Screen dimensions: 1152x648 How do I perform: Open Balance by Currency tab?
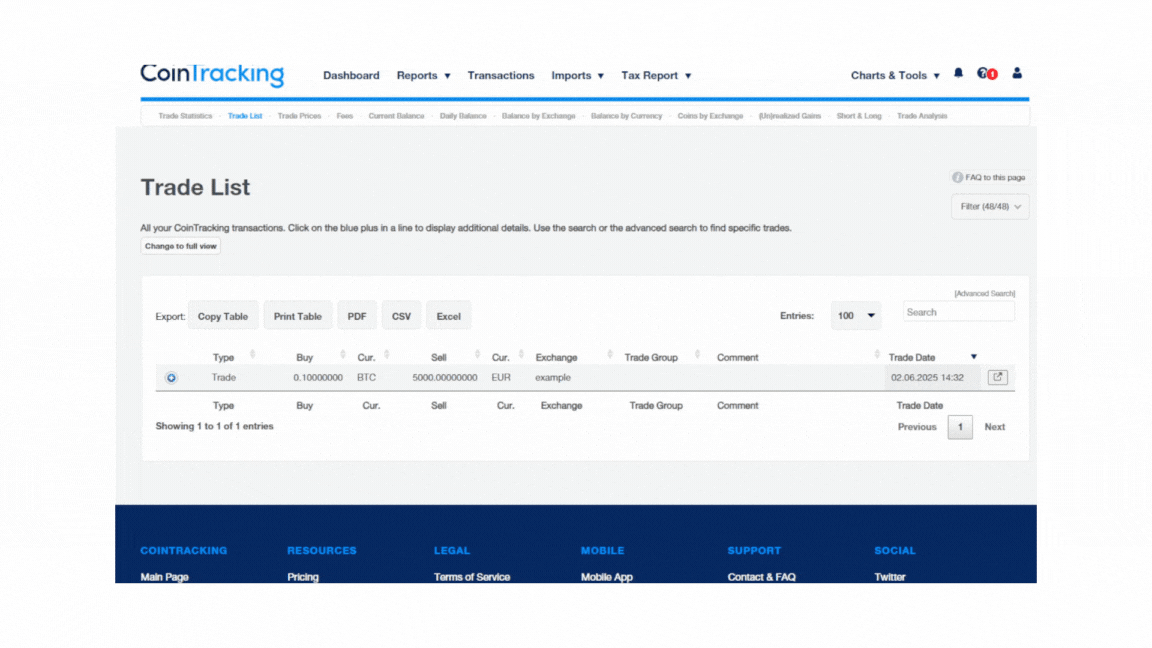[x=626, y=116]
